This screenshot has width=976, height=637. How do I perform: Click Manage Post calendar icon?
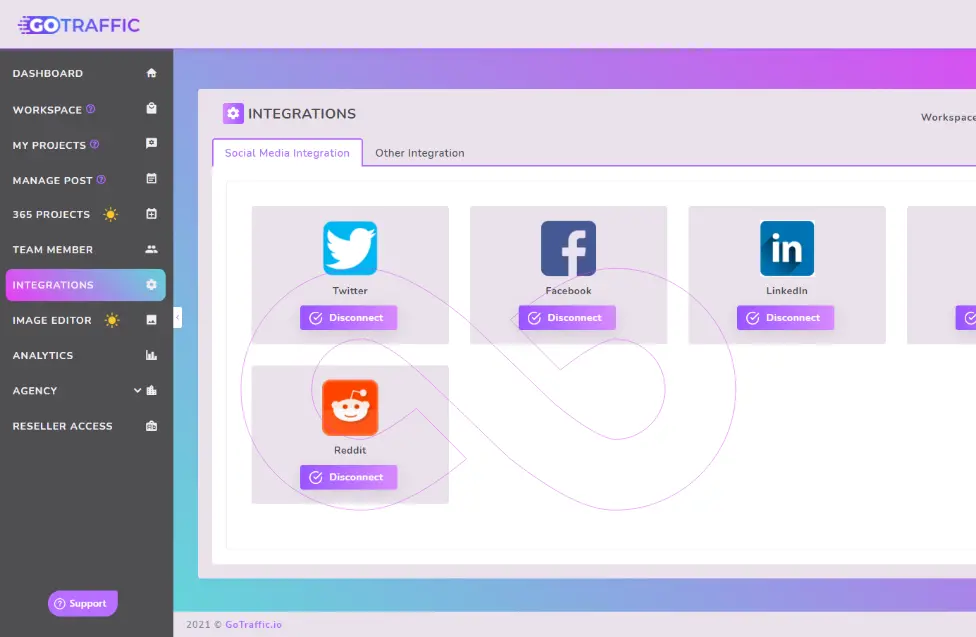point(151,179)
